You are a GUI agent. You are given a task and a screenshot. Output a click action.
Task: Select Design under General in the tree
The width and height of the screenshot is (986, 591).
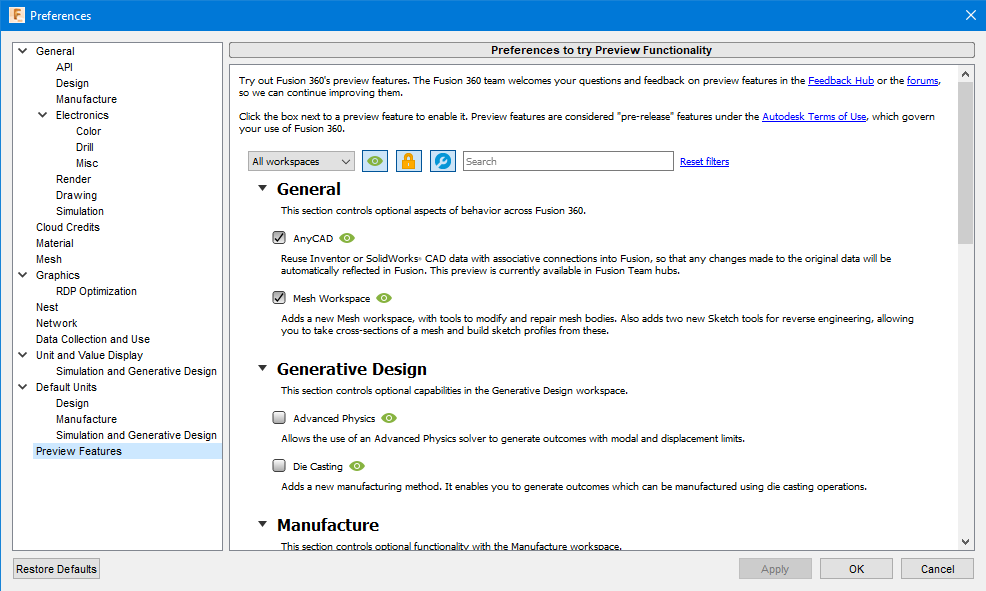[72, 83]
